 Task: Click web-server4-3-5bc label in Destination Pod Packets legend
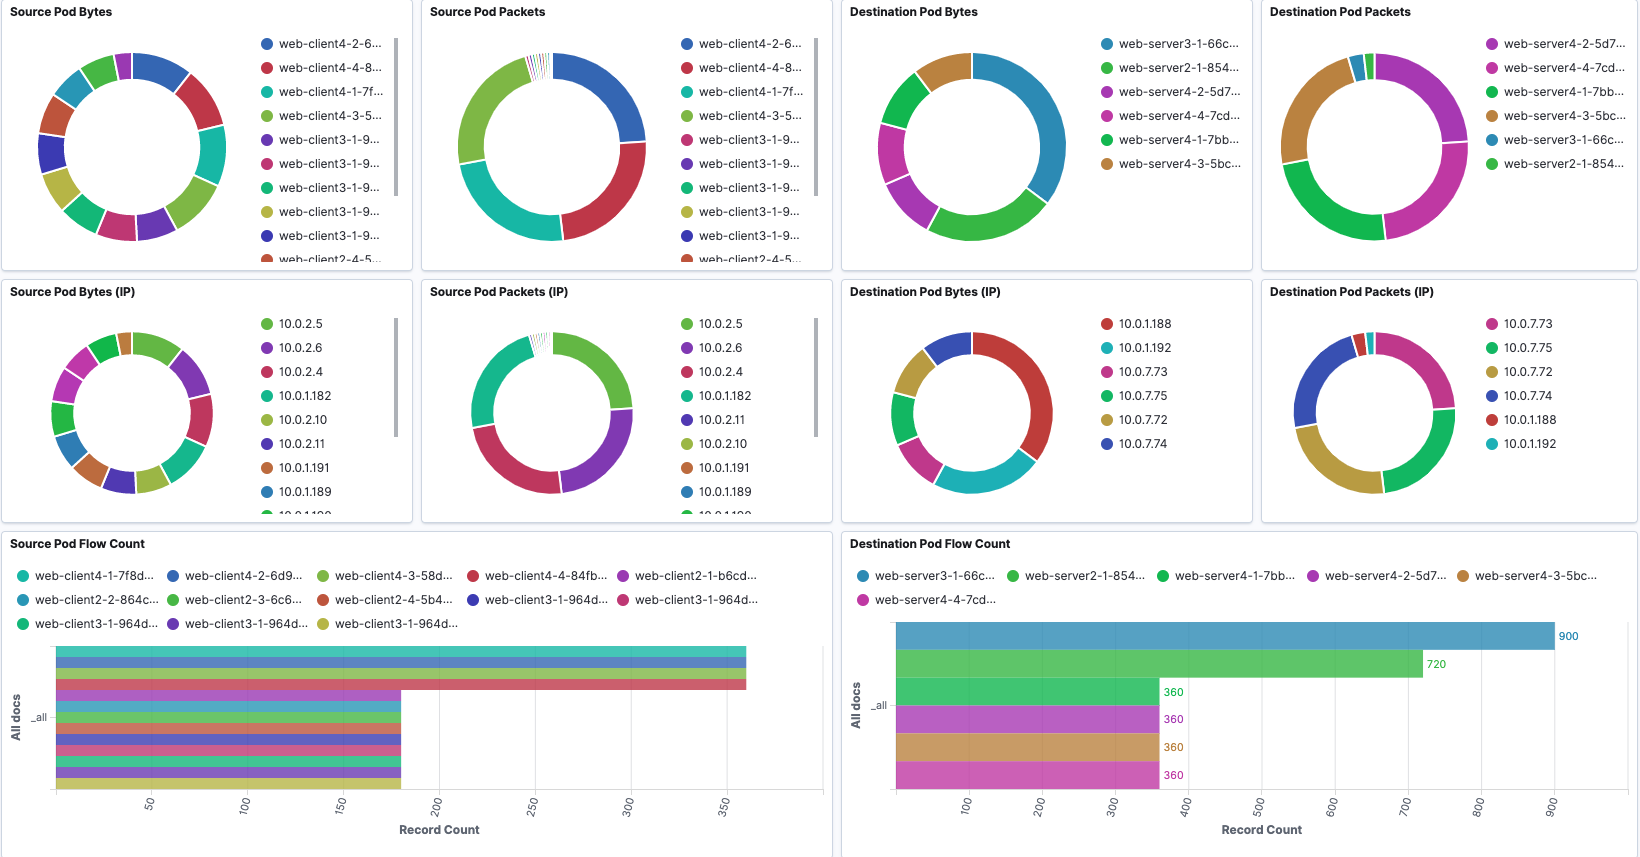(1564, 116)
